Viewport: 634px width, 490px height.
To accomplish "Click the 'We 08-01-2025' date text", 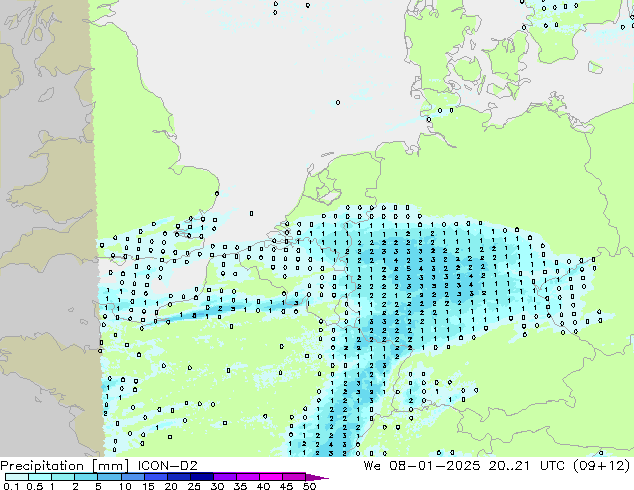I will pyautogui.click(x=422, y=466).
